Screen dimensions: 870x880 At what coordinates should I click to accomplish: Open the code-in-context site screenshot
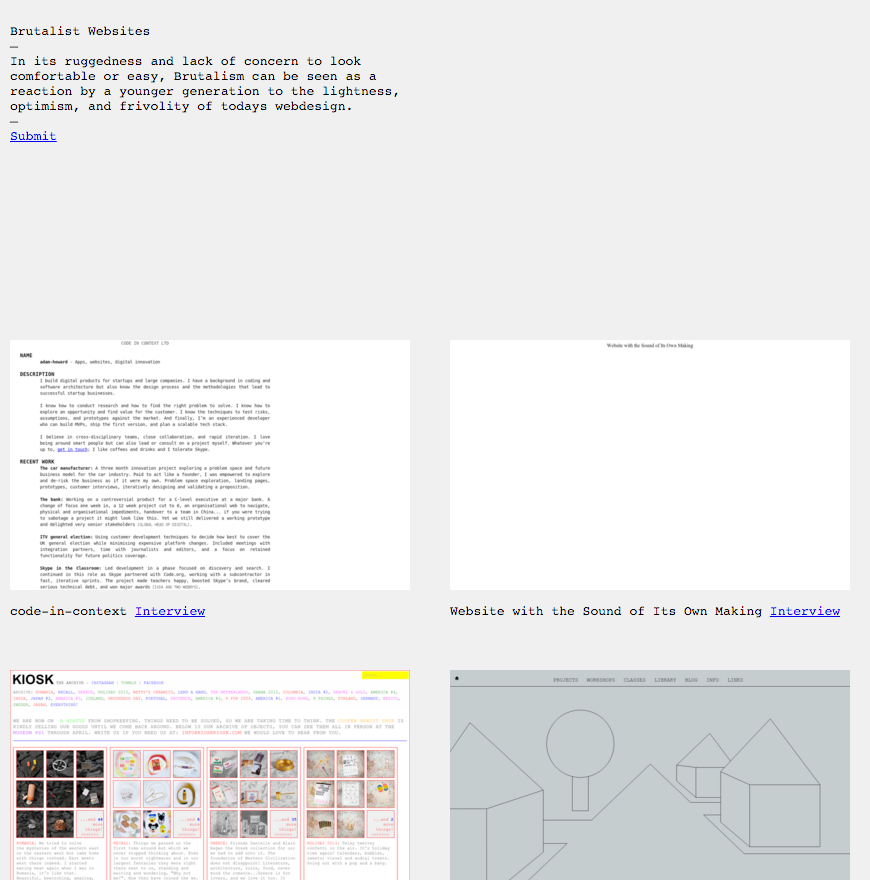(210, 464)
